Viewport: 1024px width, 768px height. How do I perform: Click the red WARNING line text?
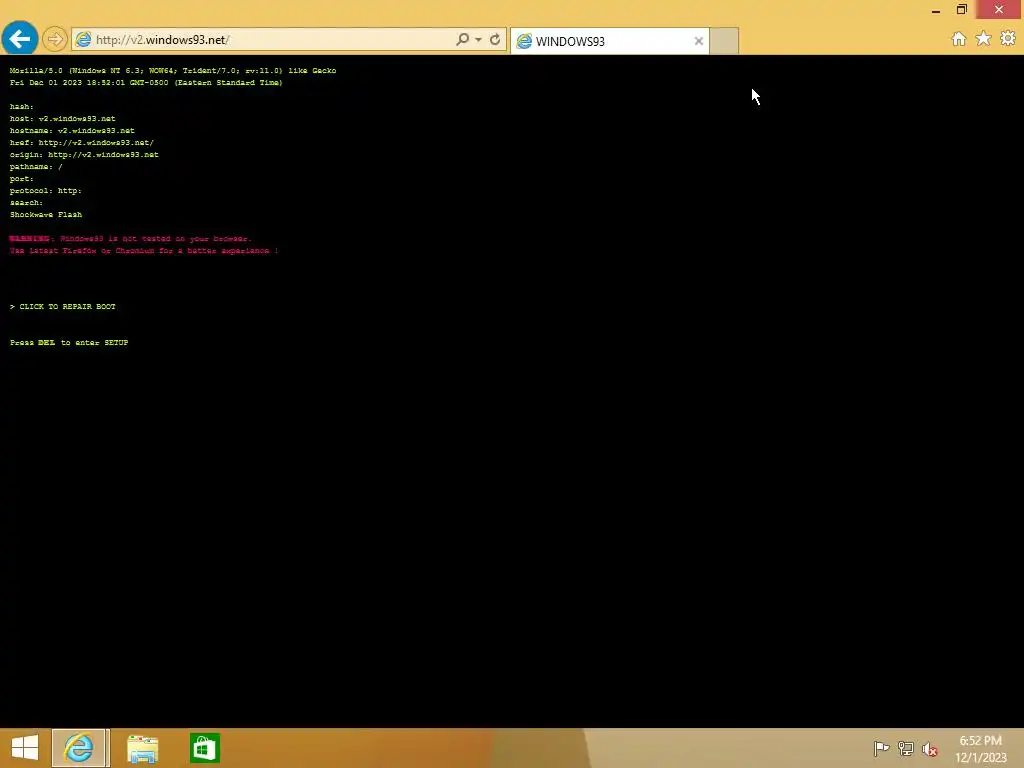(130, 238)
